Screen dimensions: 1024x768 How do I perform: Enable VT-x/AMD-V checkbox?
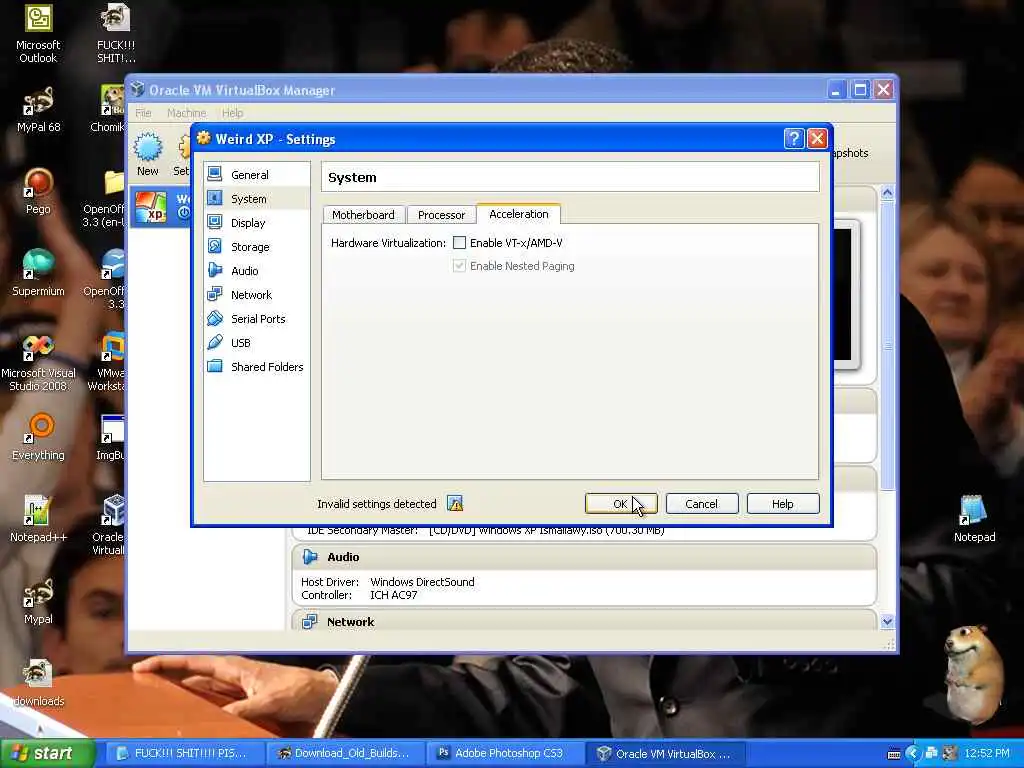coord(460,243)
